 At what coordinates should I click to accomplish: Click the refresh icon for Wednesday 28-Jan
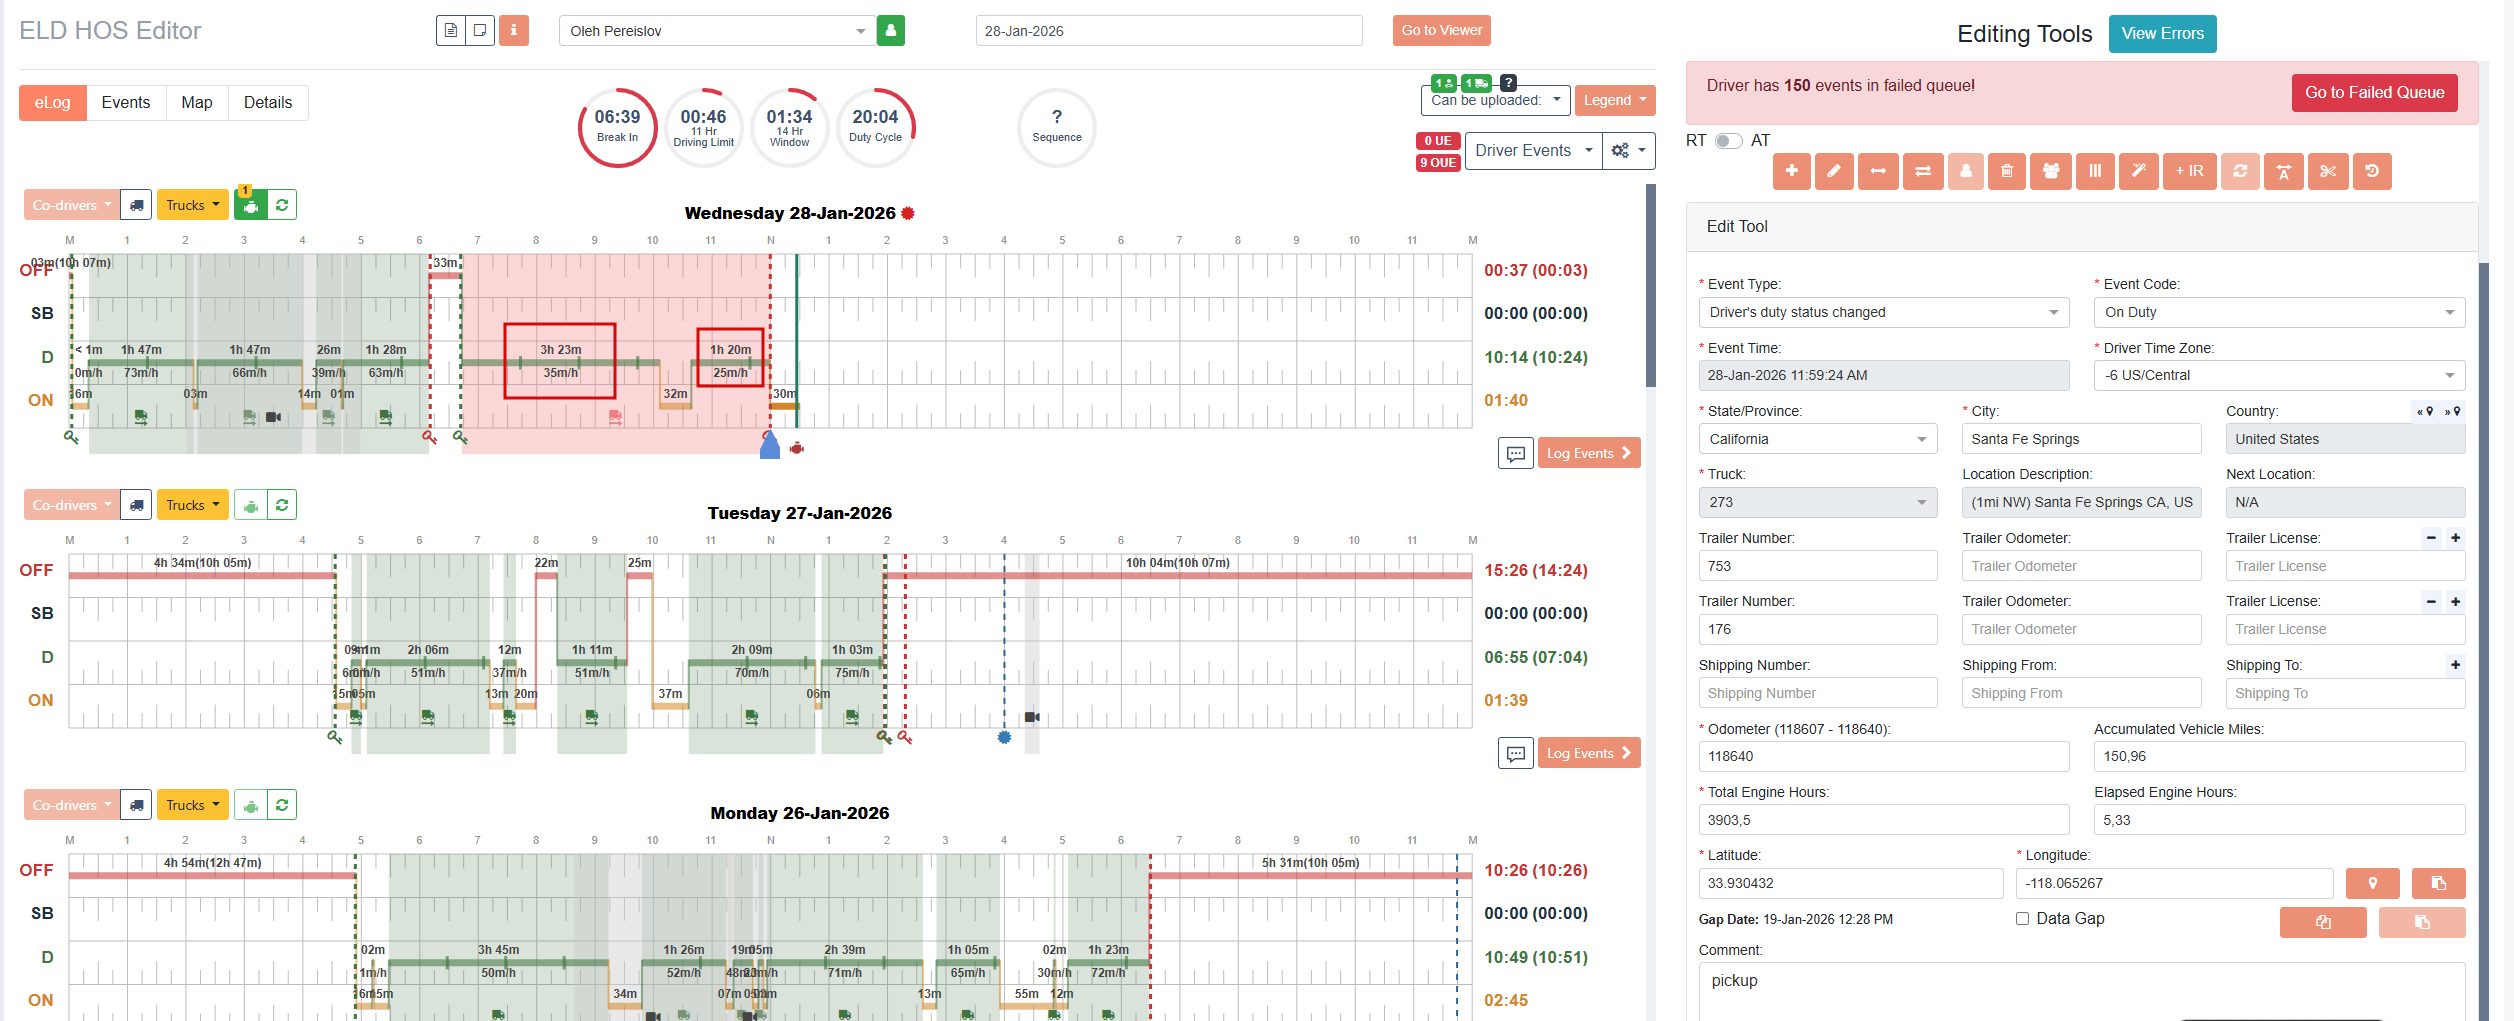[282, 205]
